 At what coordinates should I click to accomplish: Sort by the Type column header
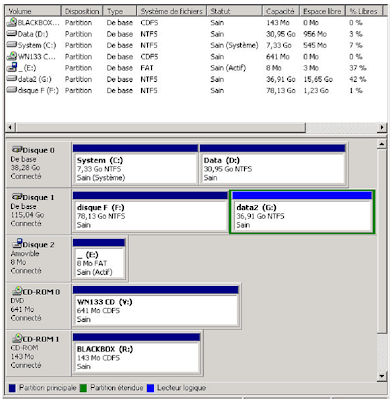(120, 11)
